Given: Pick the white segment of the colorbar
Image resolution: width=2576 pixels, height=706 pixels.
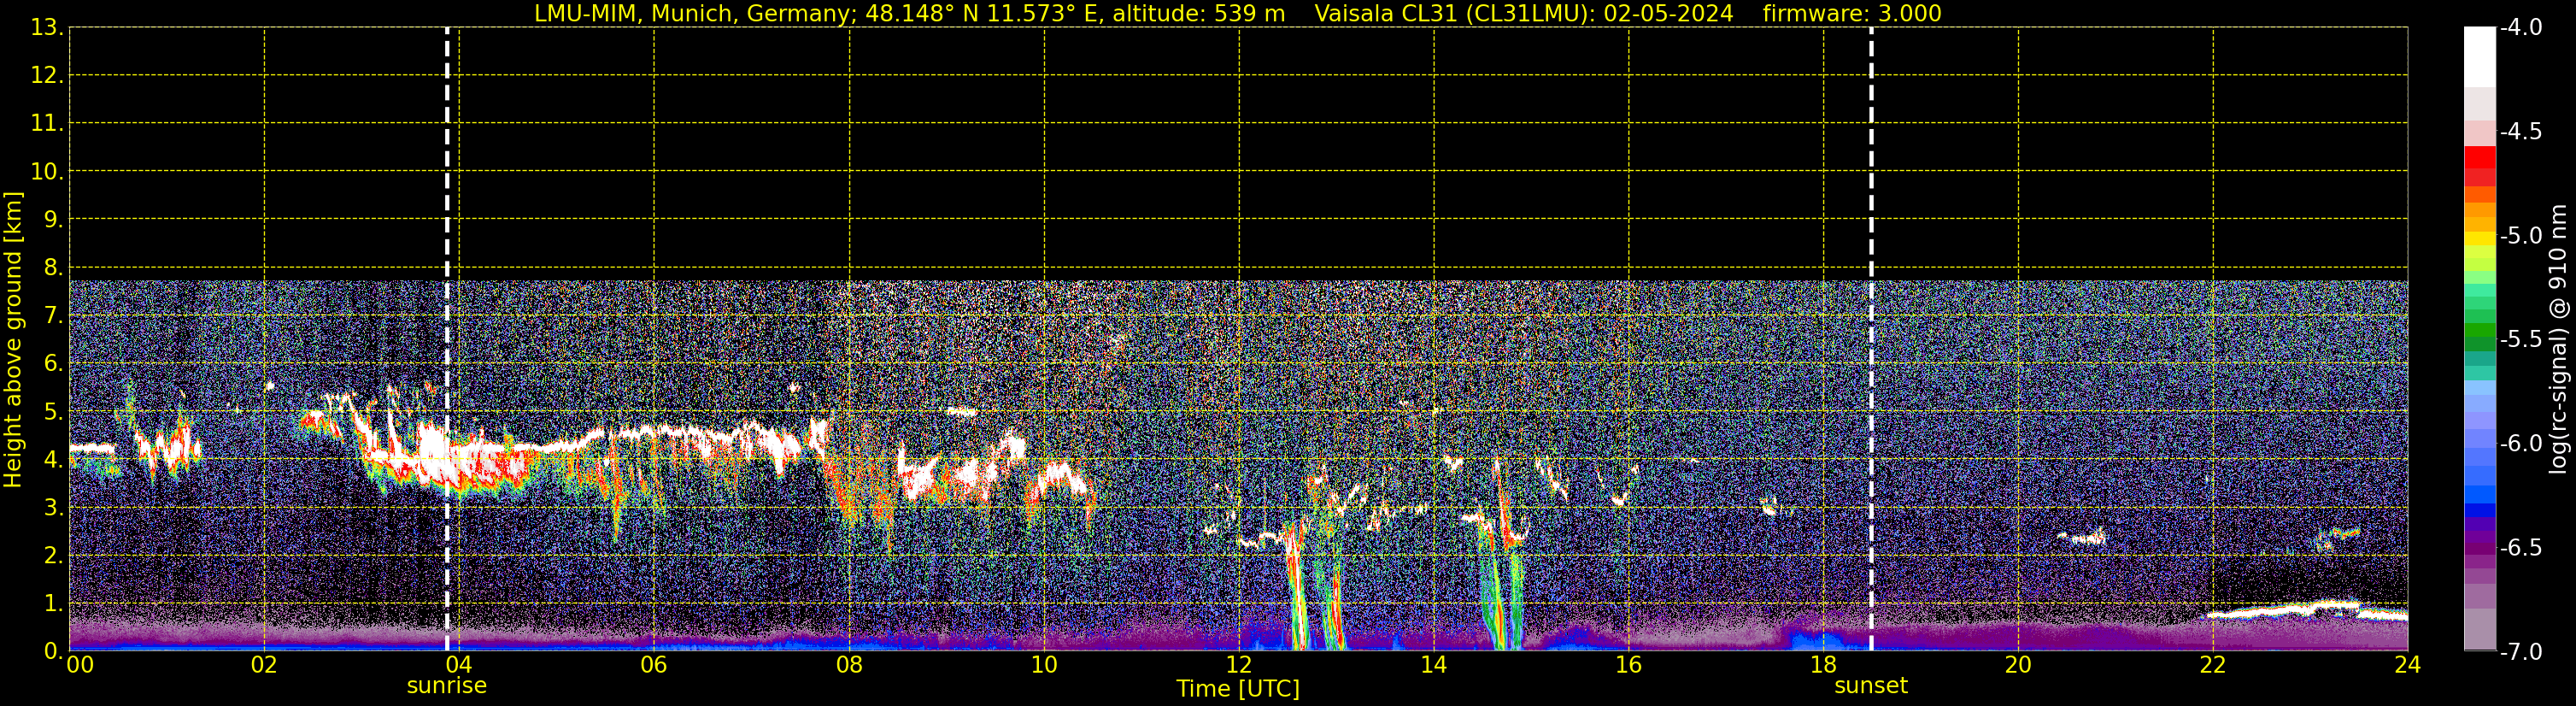Looking at the screenshot, I should 2480,57.
